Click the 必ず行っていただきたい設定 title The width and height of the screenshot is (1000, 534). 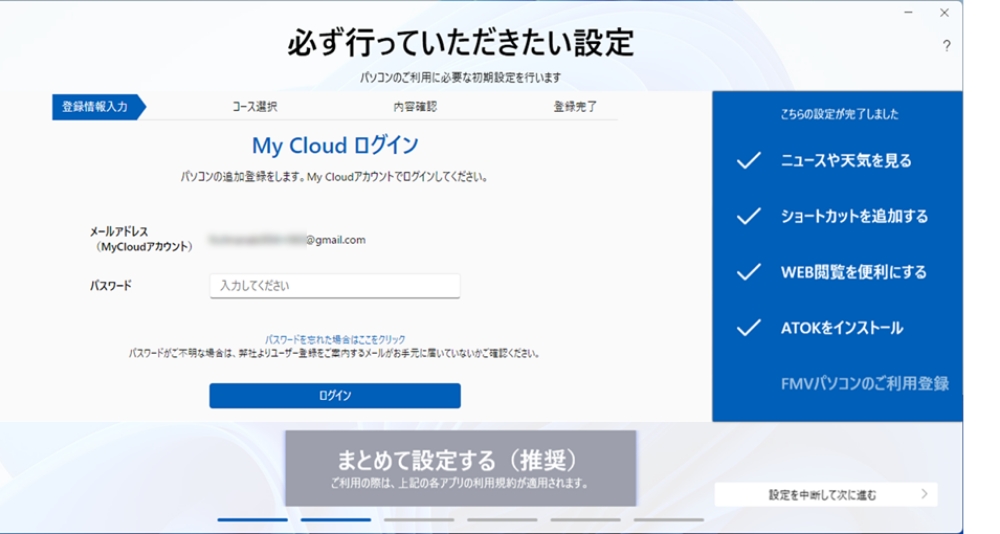(460, 43)
